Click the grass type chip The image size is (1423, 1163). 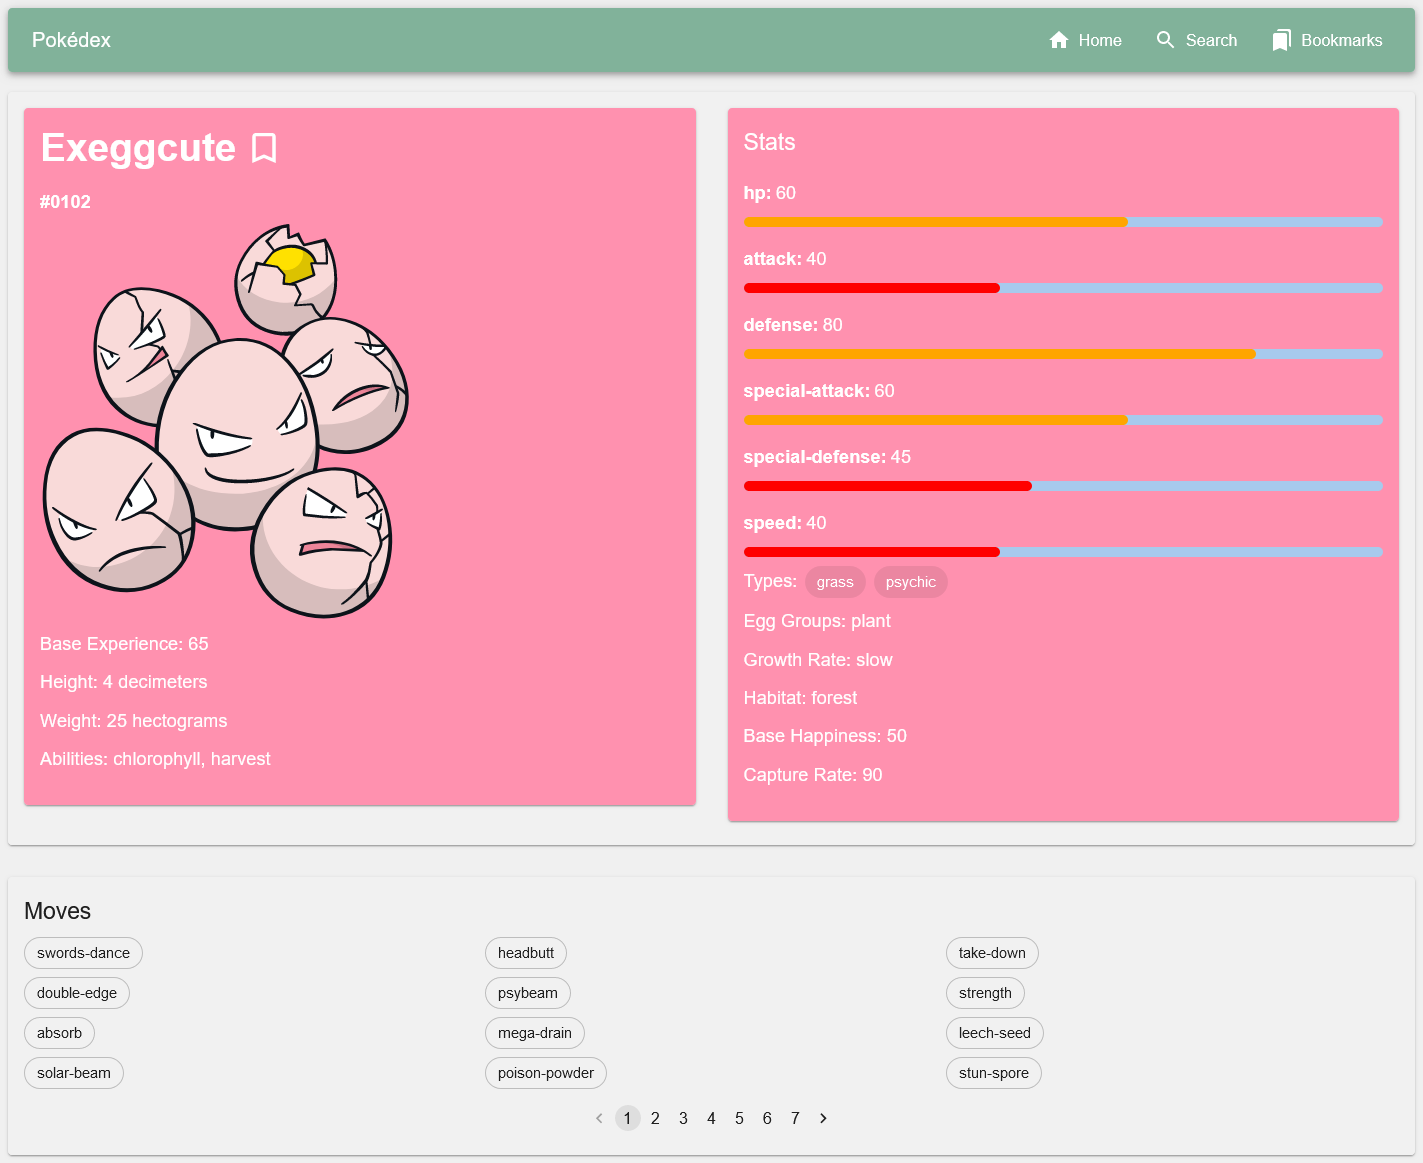click(835, 582)
